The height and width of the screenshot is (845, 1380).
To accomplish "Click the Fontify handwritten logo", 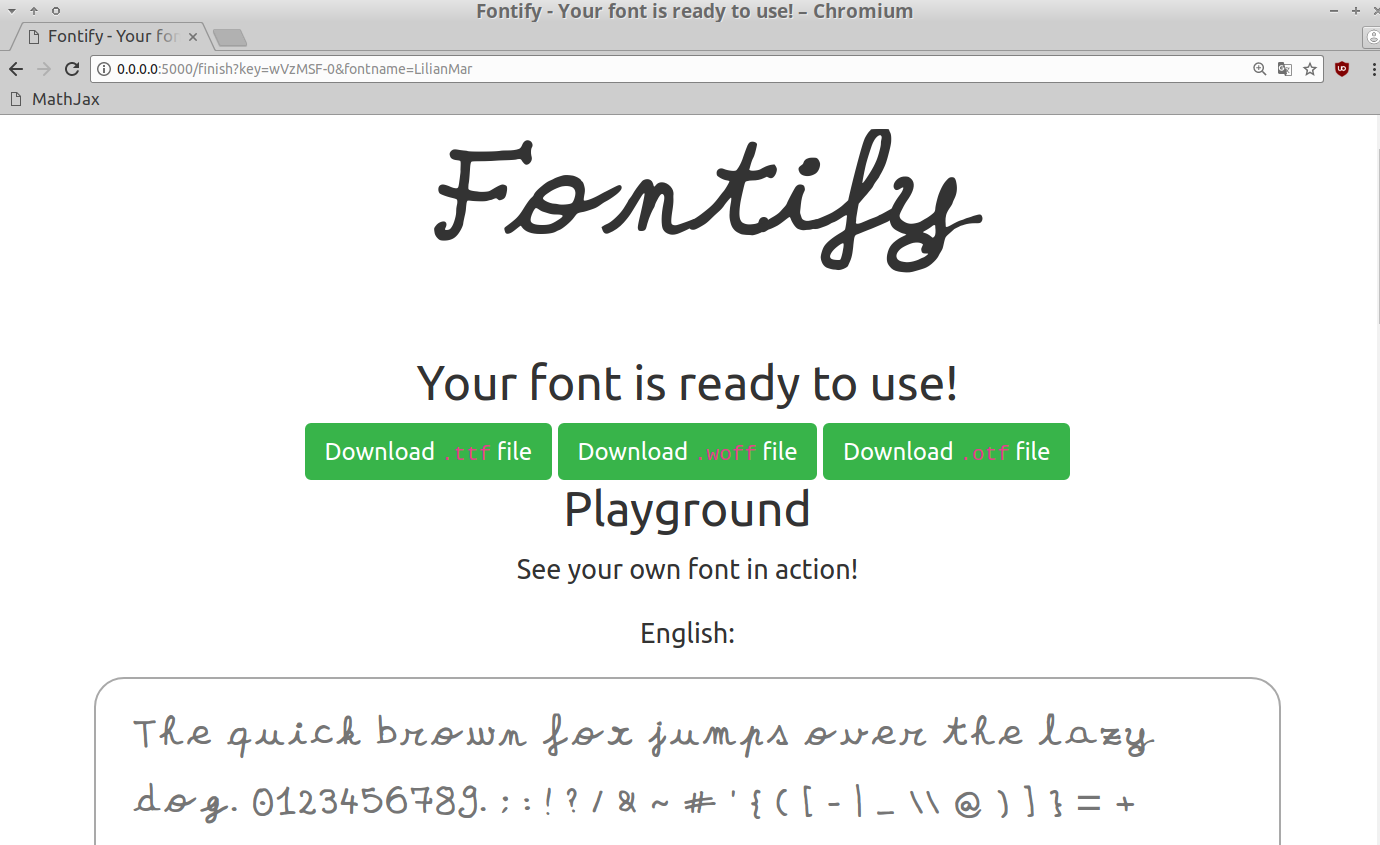I will tap(708, 201).
